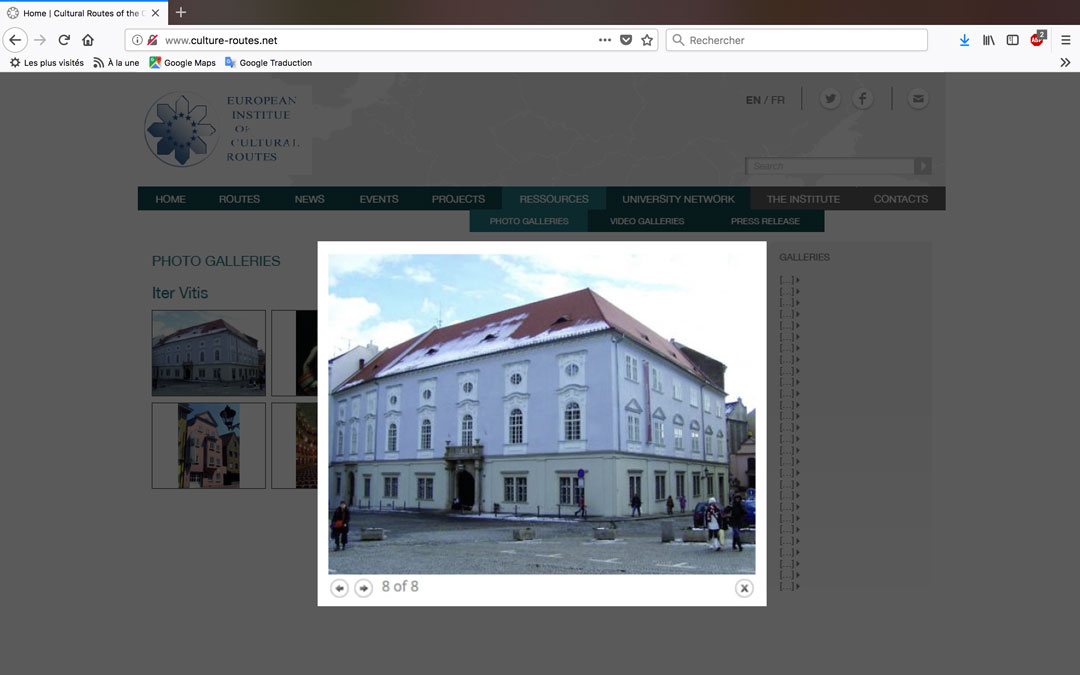The height and width of the screenshot is (675, 1080).
Task: Show next photo in lightbox
Action: click(364, 588)
